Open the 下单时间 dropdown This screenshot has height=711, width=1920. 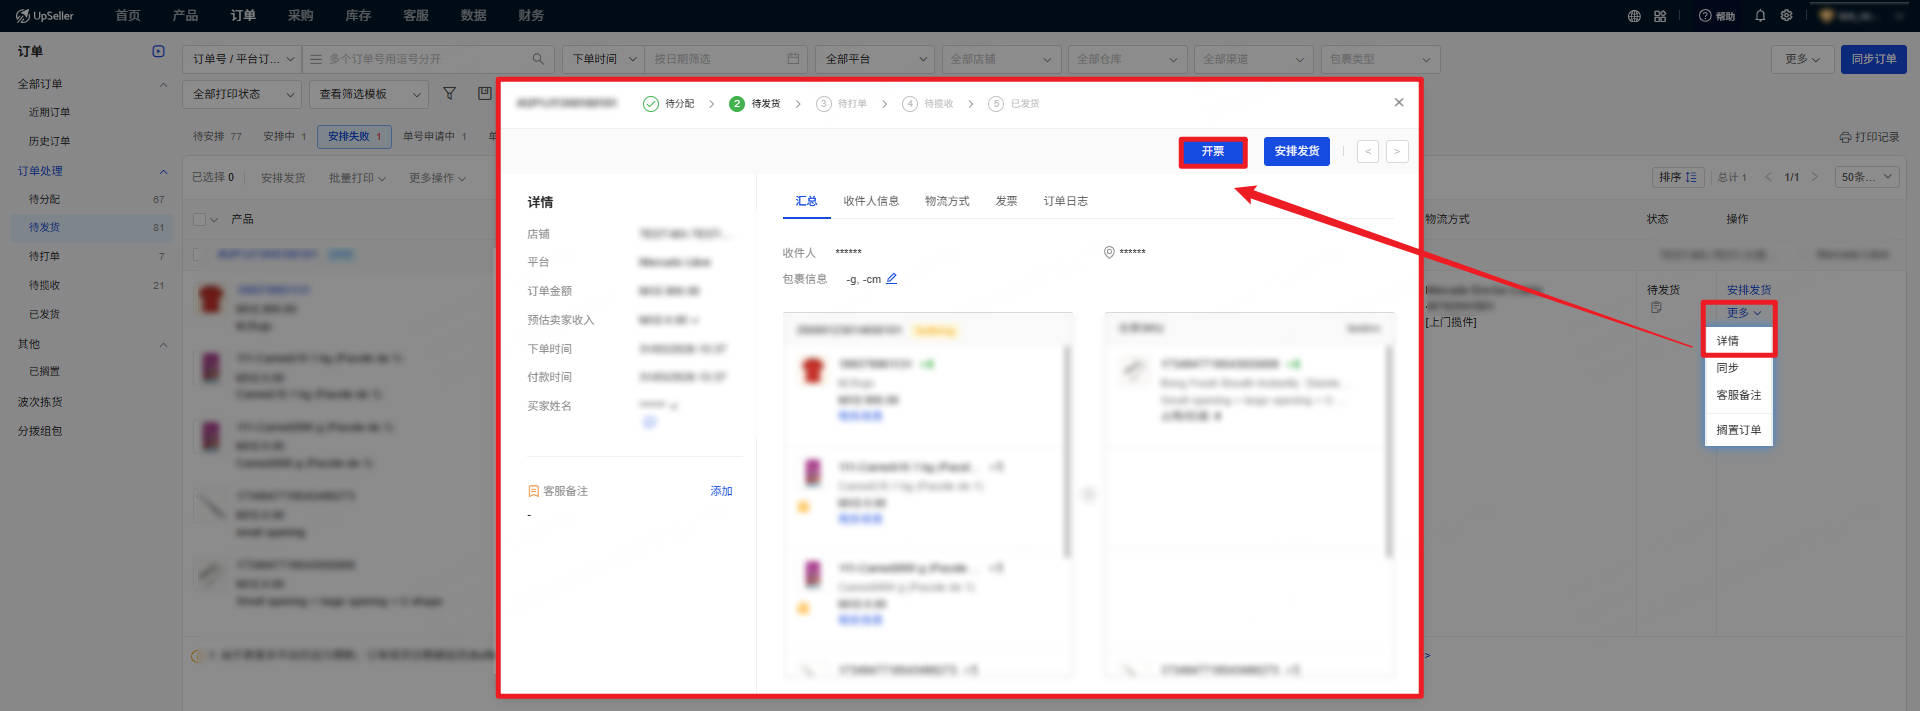(x=603, y=59)
